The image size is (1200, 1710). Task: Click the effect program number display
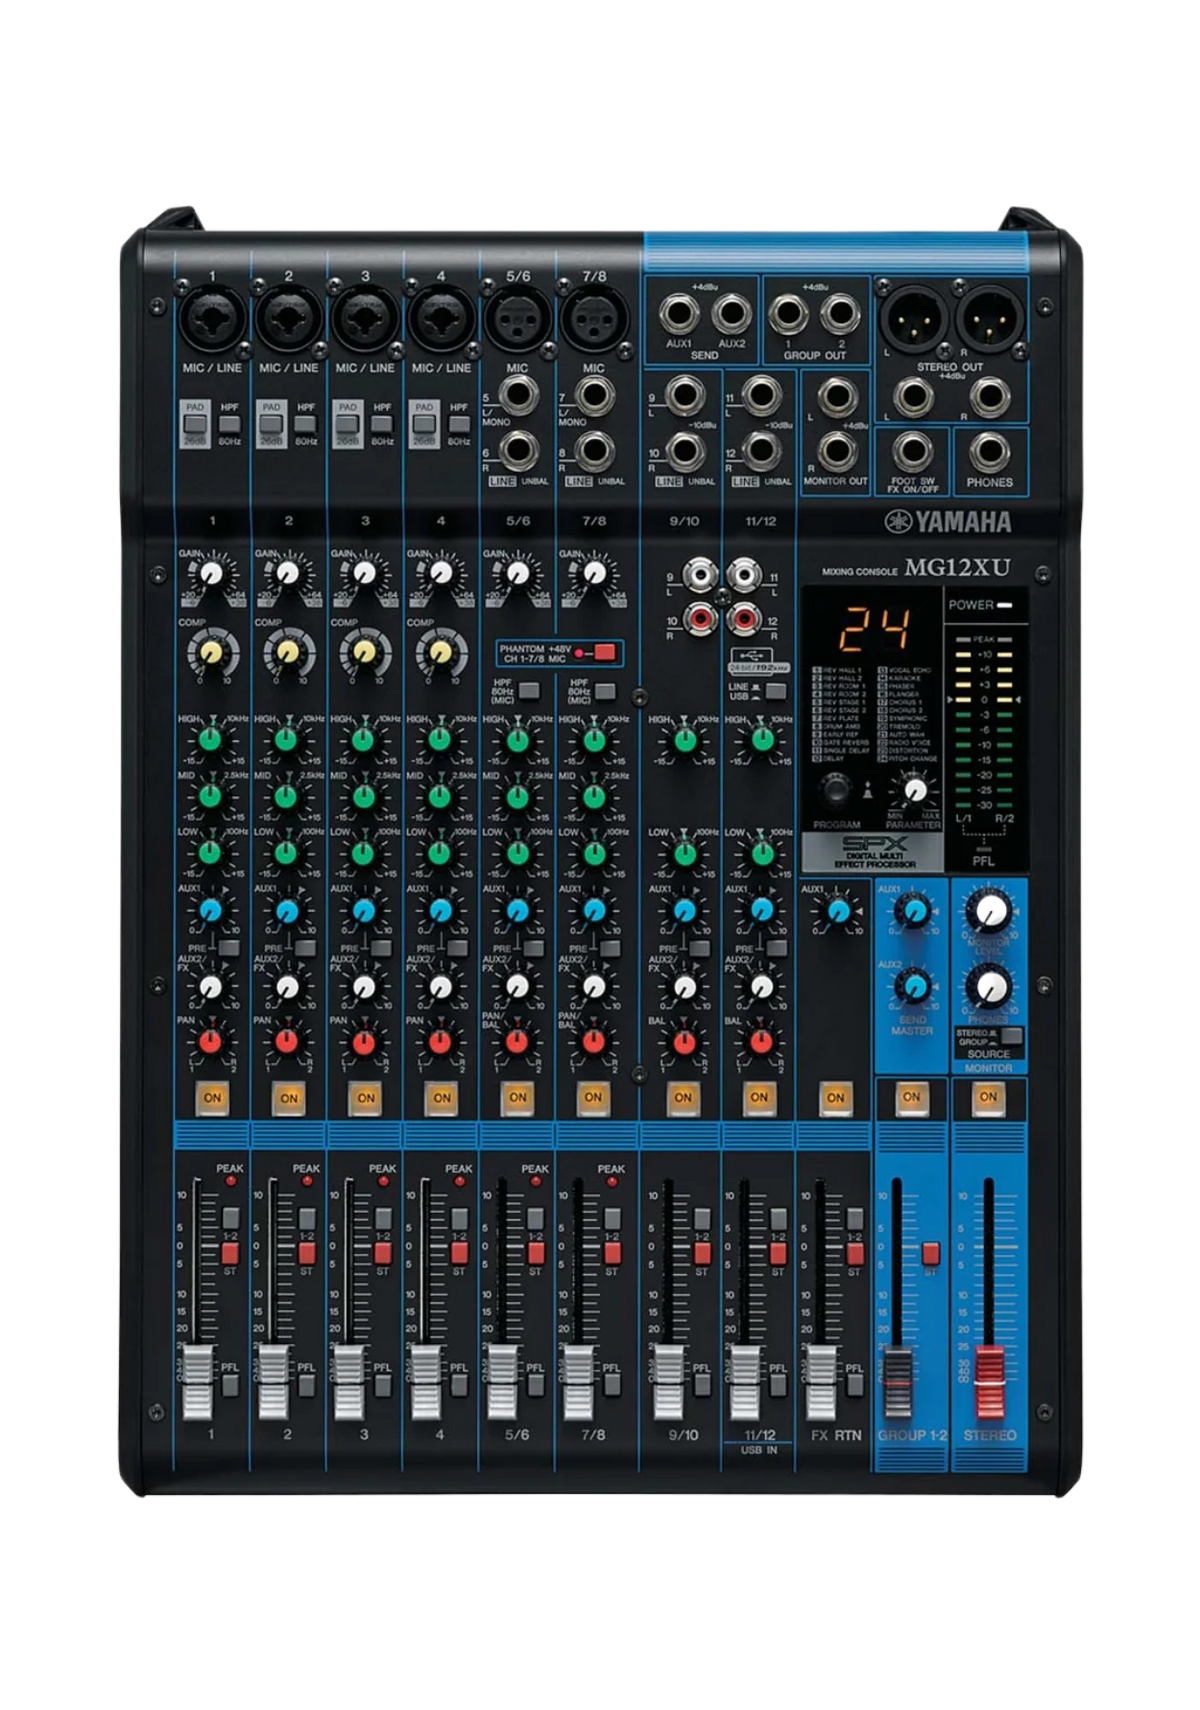click(873, 630)
